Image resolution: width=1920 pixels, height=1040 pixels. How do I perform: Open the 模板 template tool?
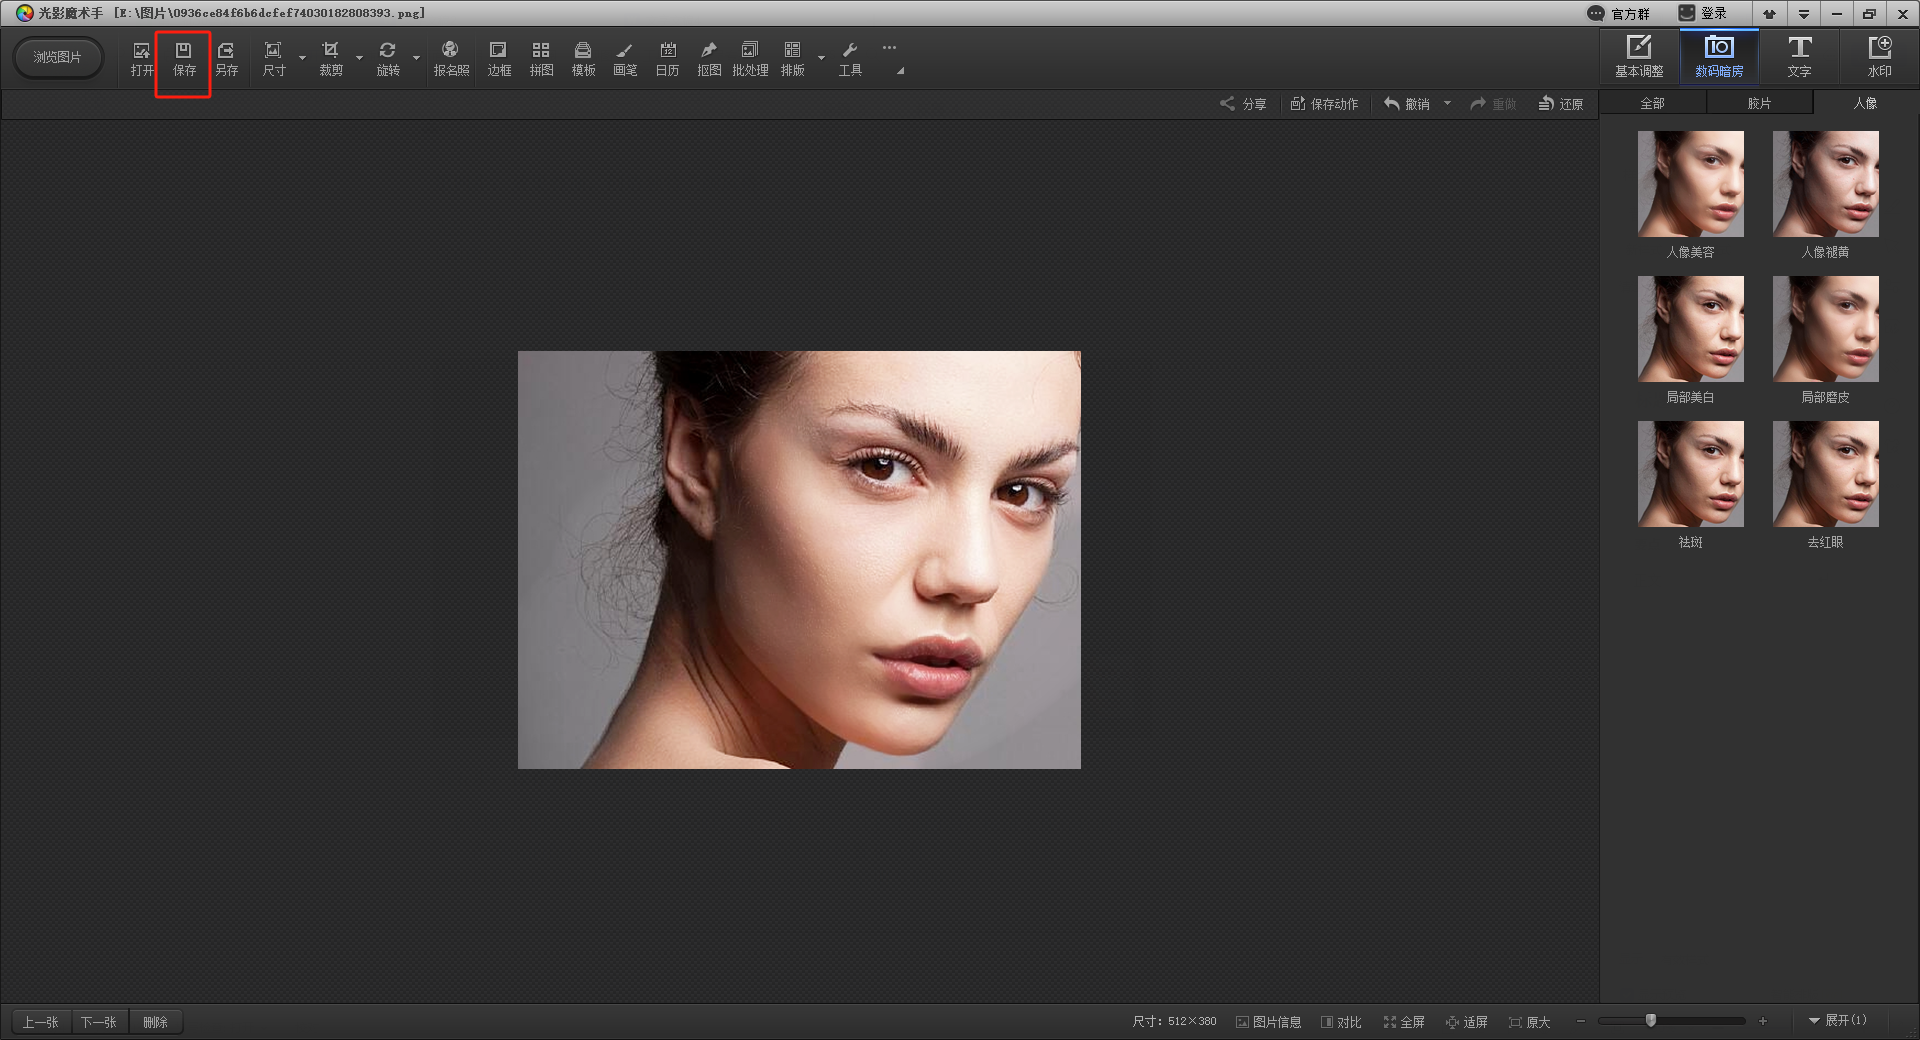pos(583,59)
